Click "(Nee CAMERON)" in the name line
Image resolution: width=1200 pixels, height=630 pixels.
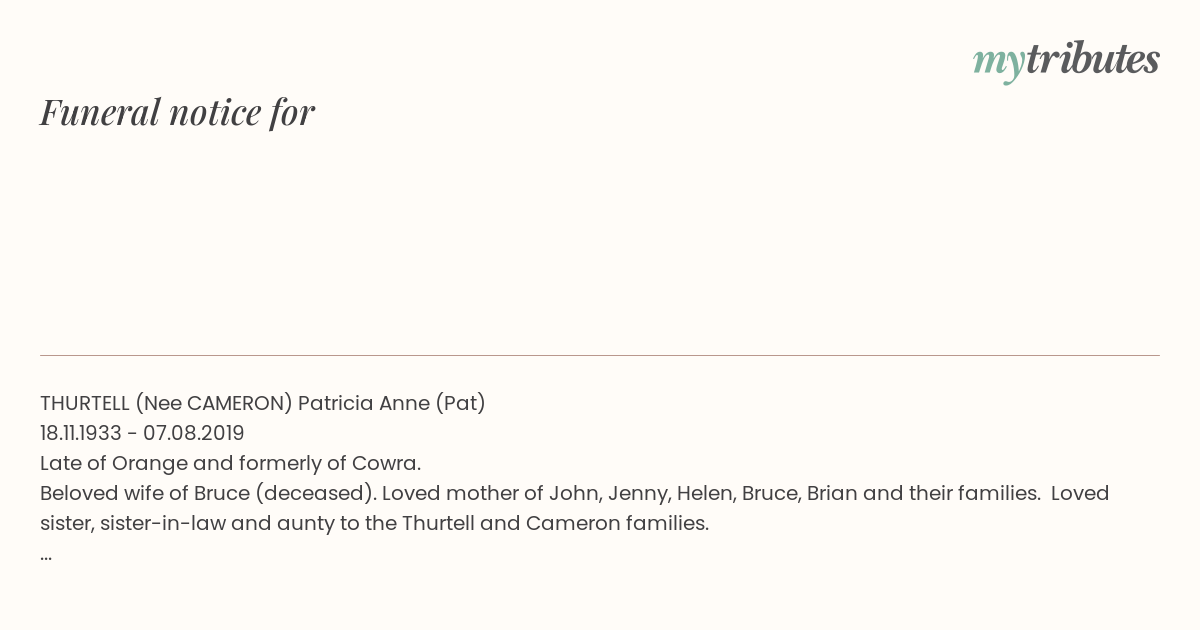(214, 403)
